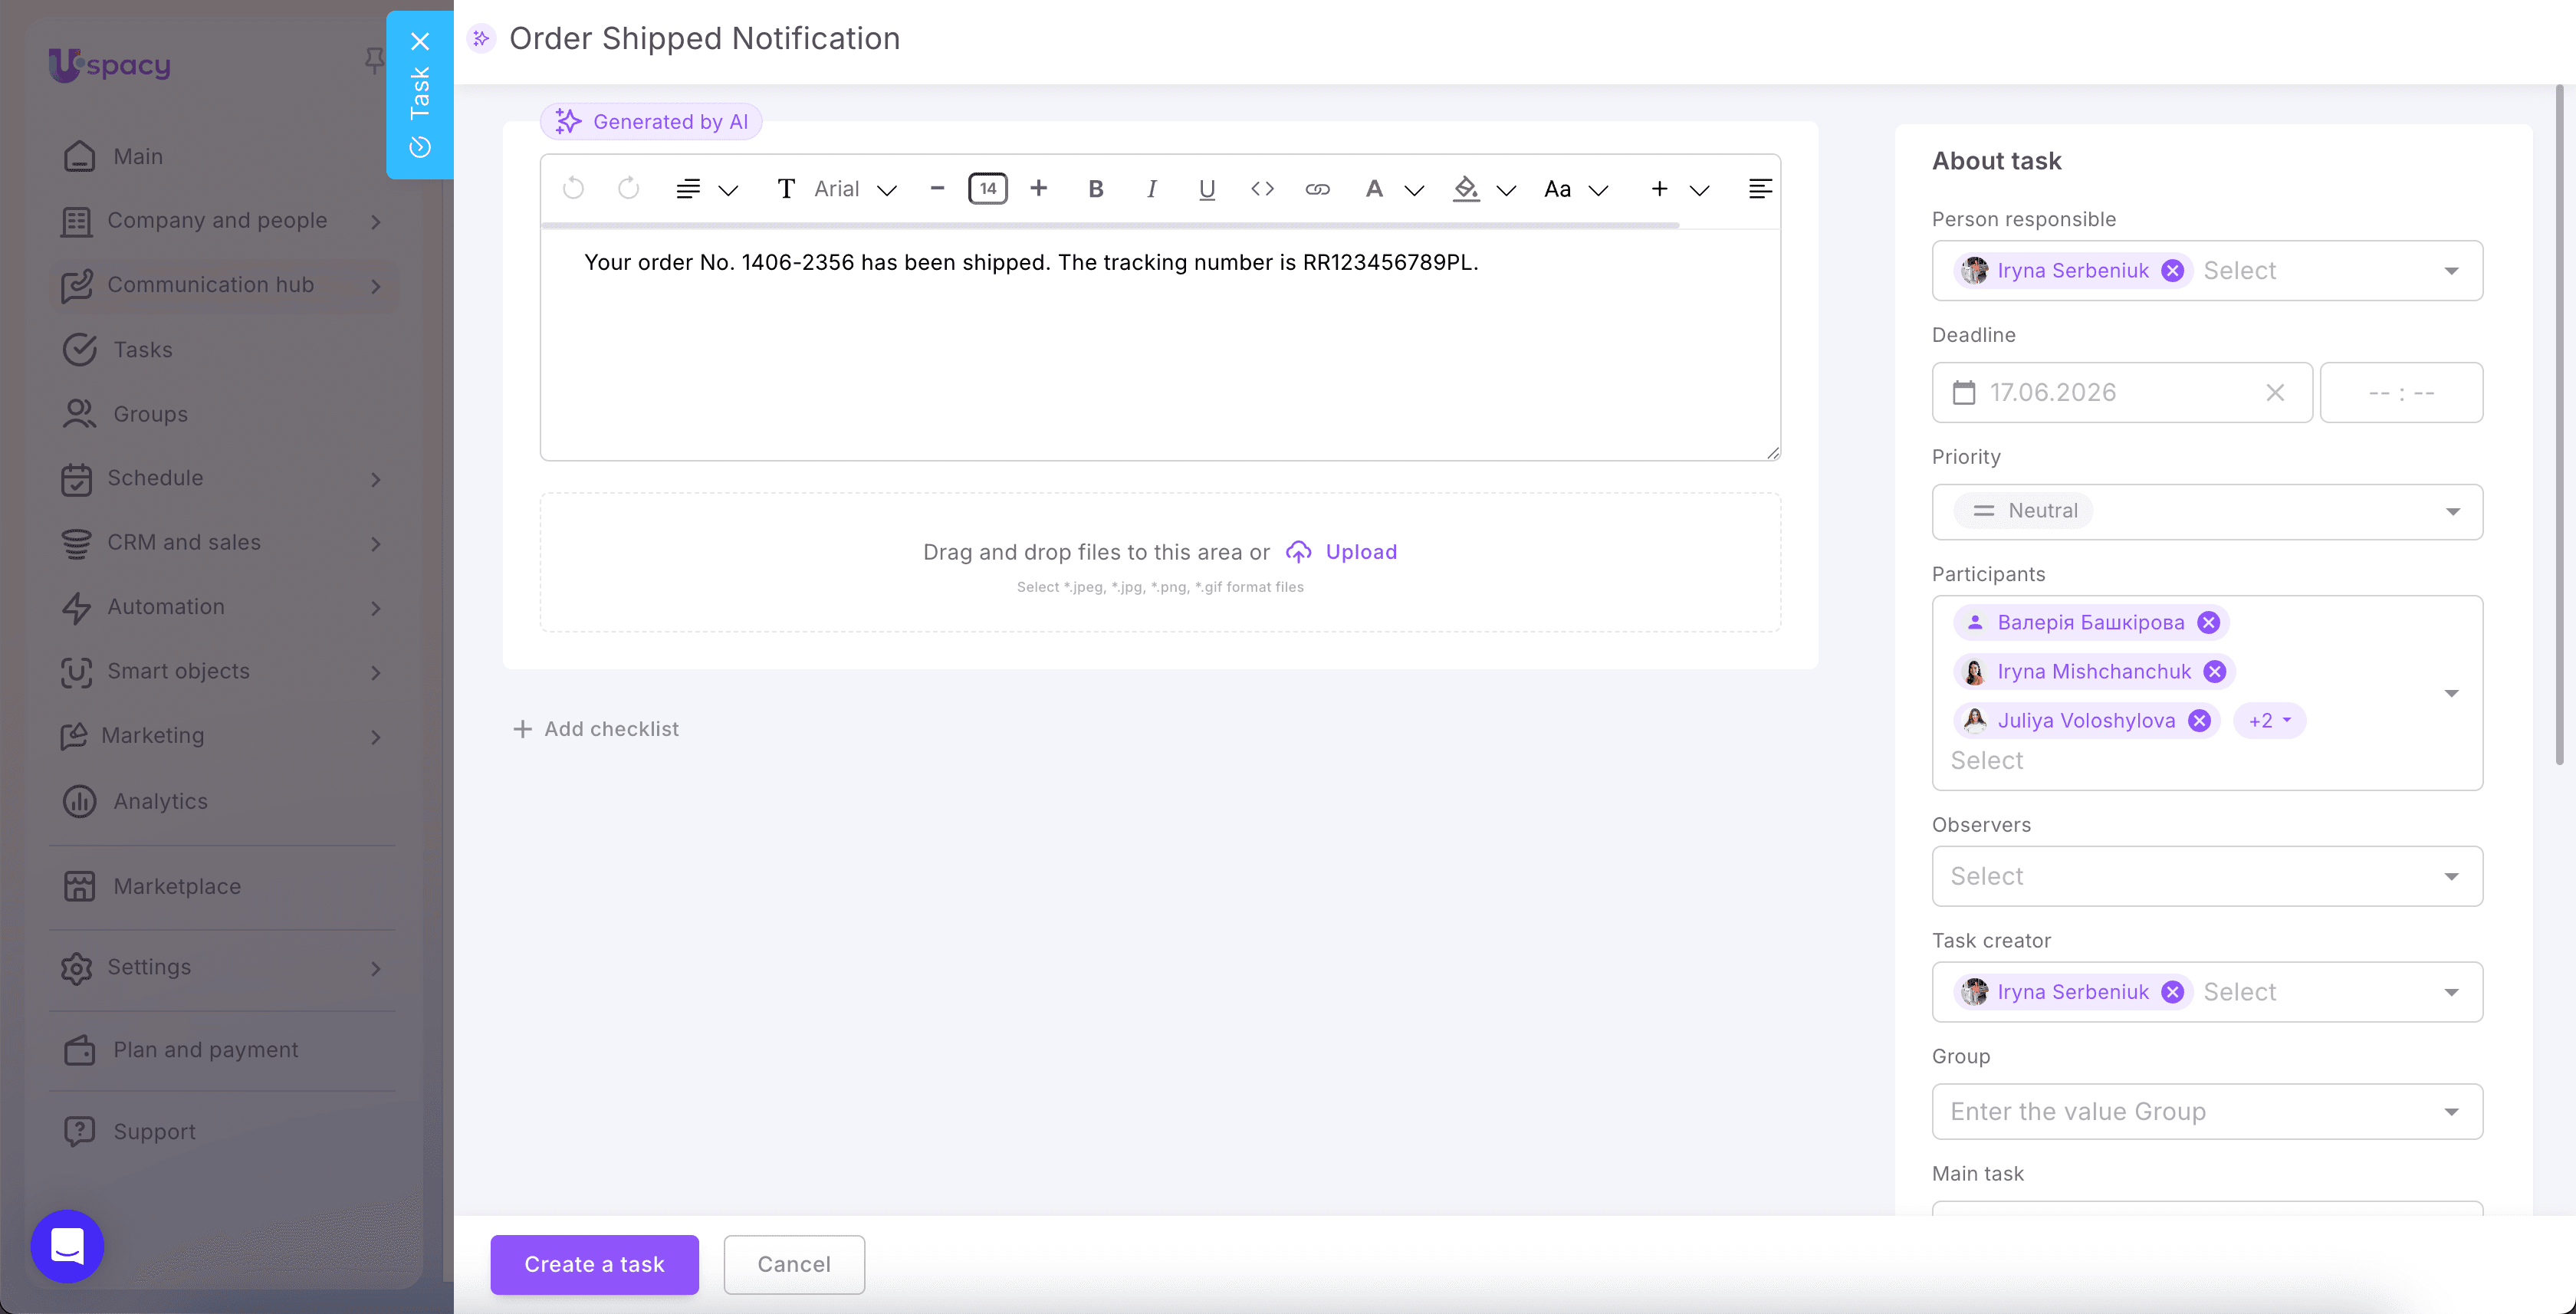Click the Analytics chart icon
This screenshot has height=1314, width=2576.
point(79,801)
